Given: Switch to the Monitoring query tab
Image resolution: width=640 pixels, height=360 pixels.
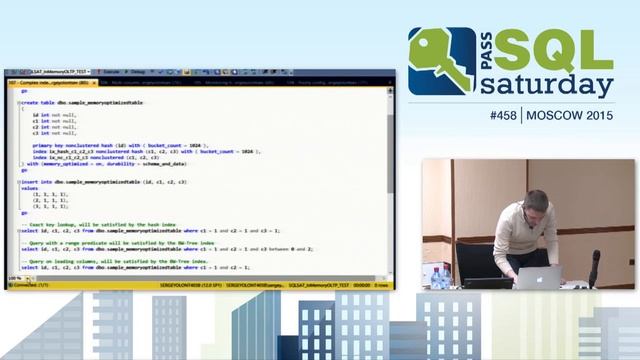Looking at the screenshot, I should pos(233,83).
